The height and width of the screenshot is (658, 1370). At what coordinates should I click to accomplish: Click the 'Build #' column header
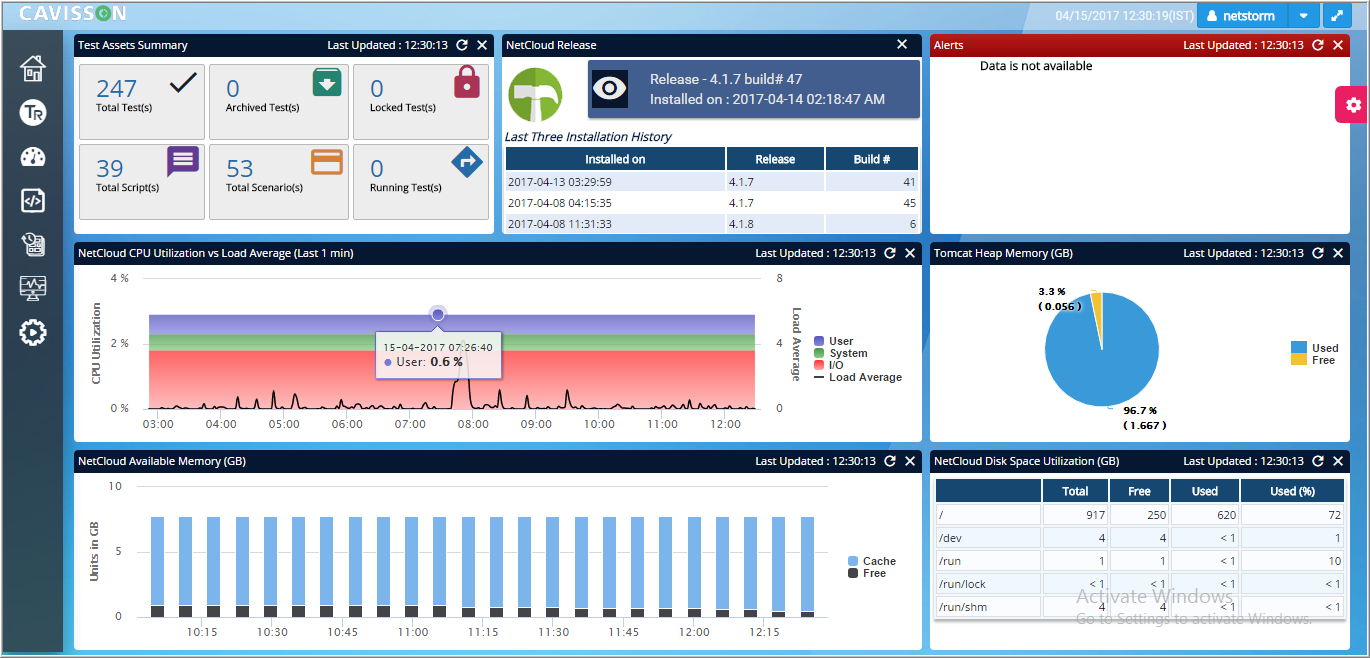tap(872, 159)
